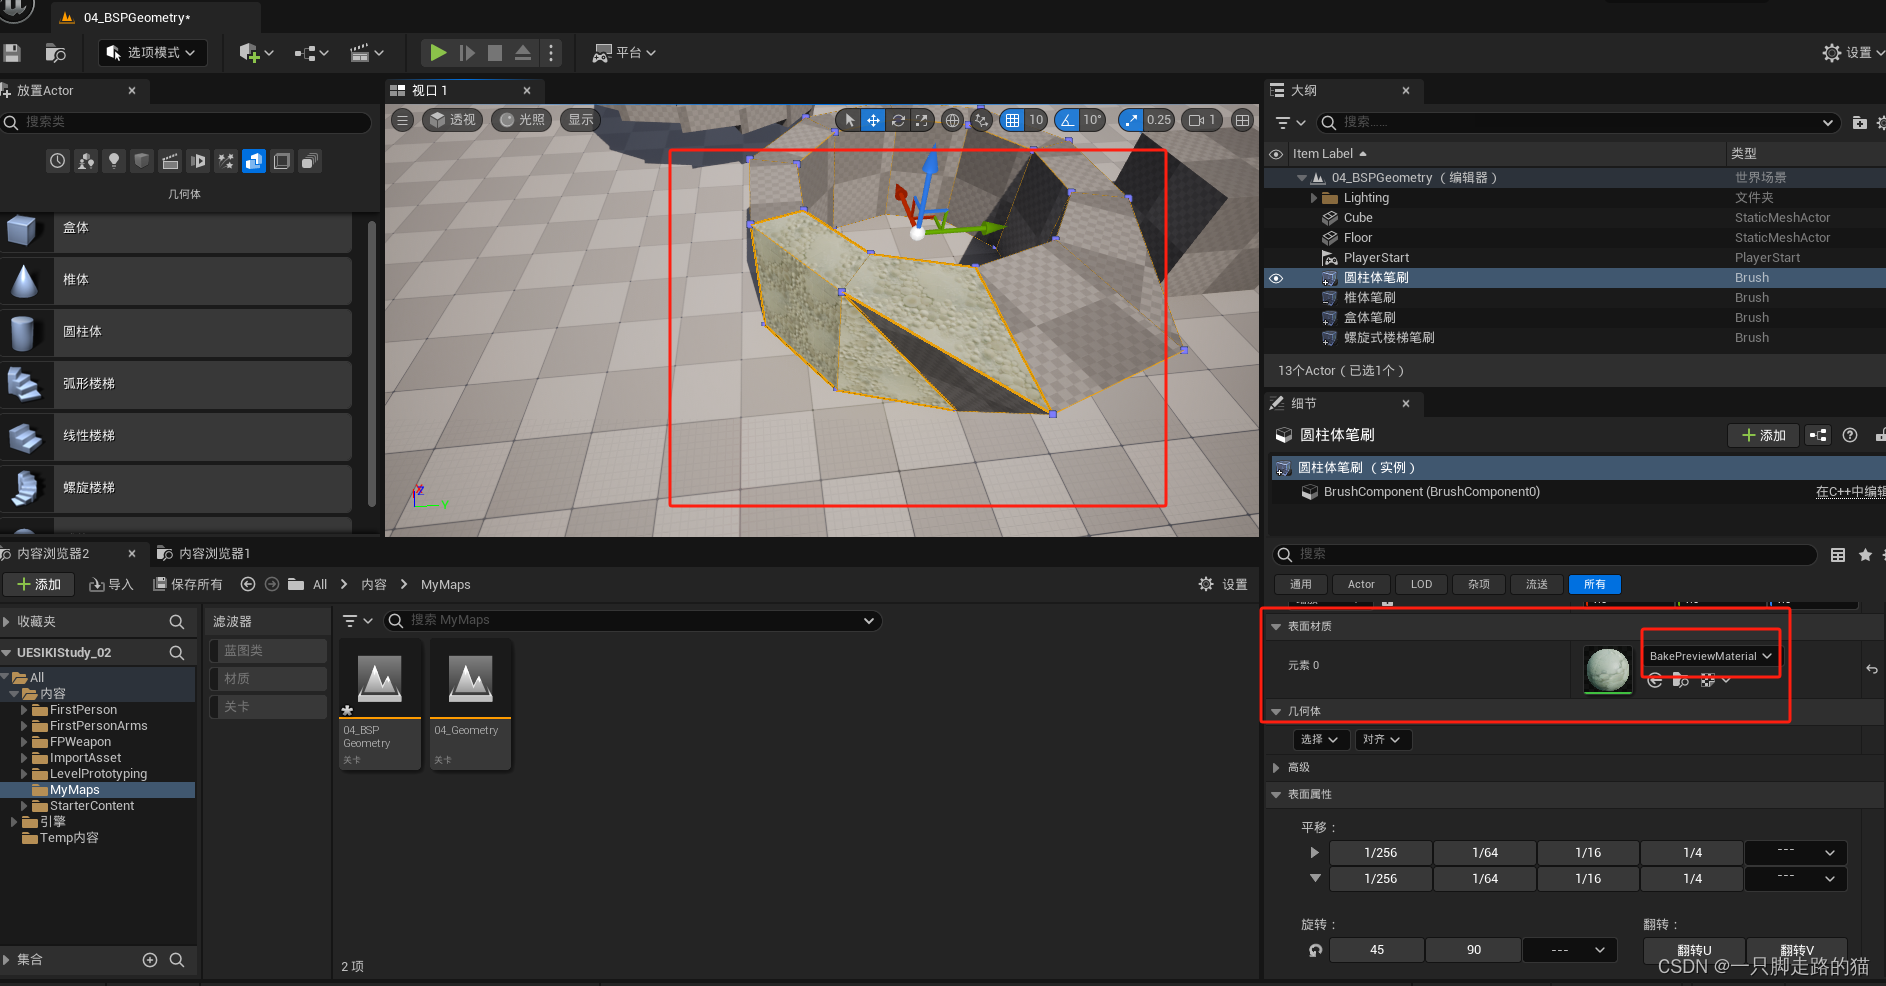Open the add content cube-plus menu

tap(256, 53)
